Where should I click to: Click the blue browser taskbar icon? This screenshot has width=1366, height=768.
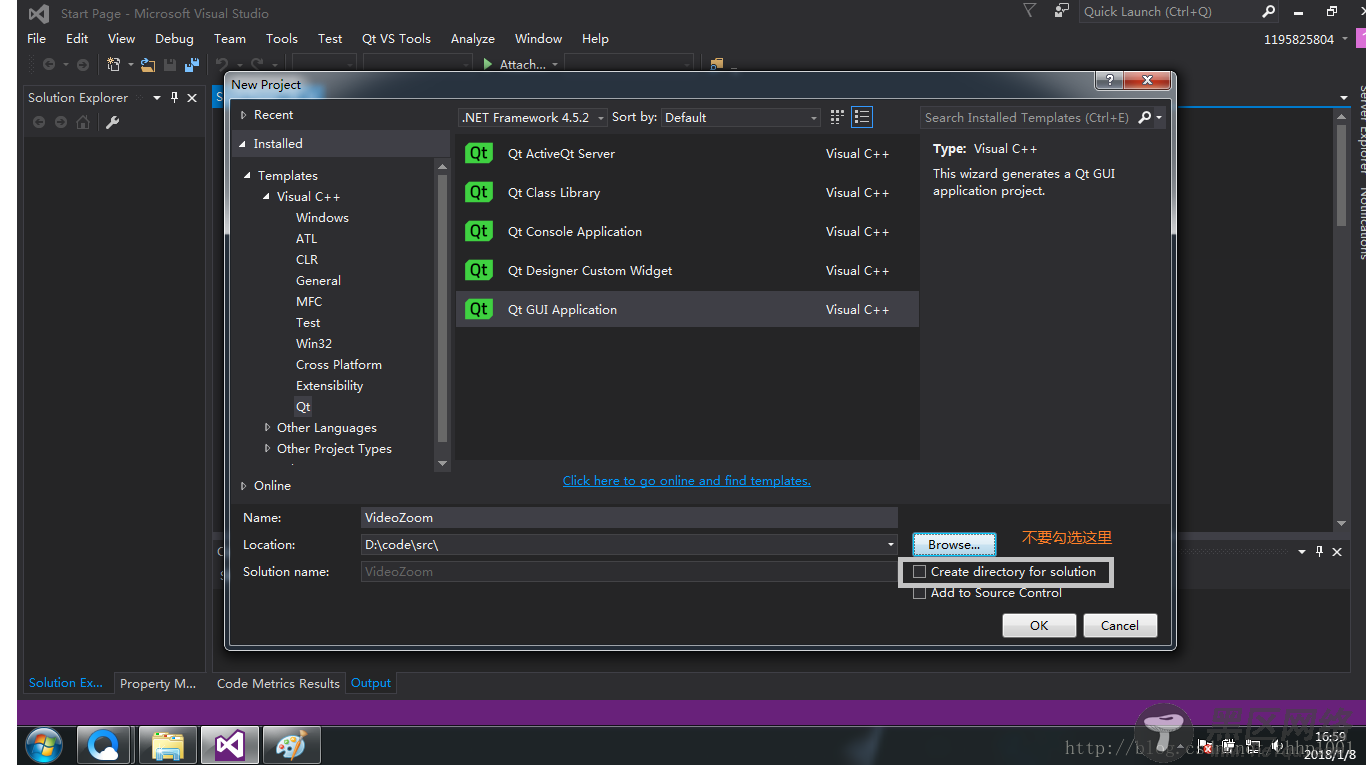click(104, 746)
